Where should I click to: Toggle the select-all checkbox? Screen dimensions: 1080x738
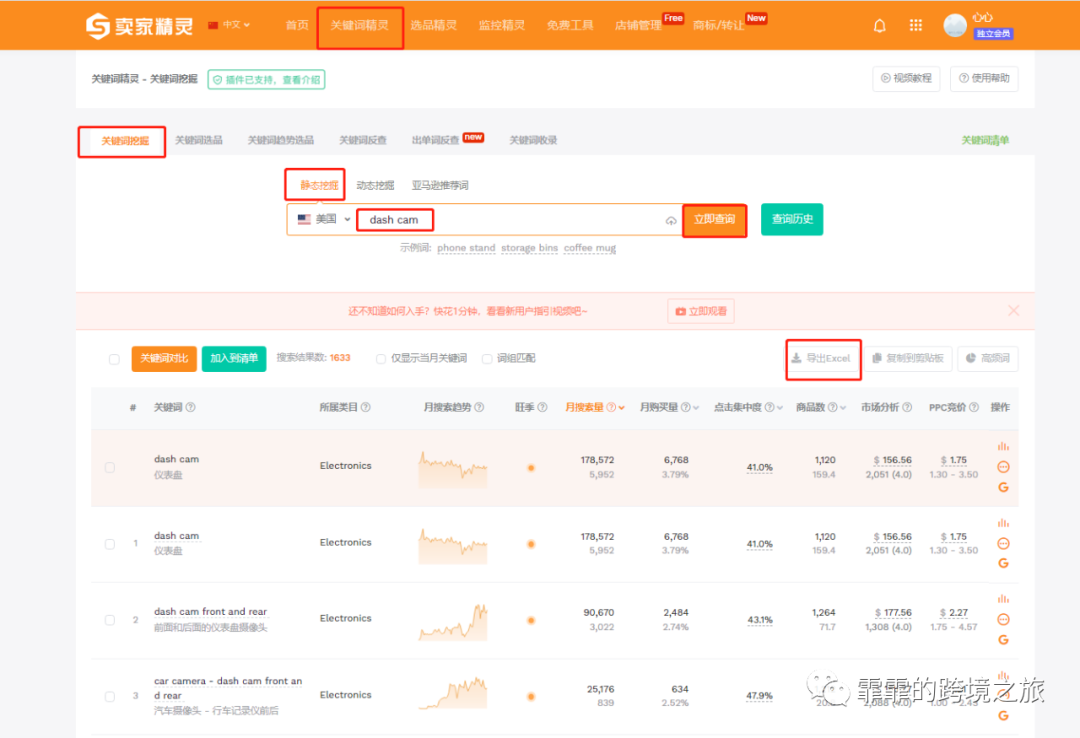pos(114,359)
